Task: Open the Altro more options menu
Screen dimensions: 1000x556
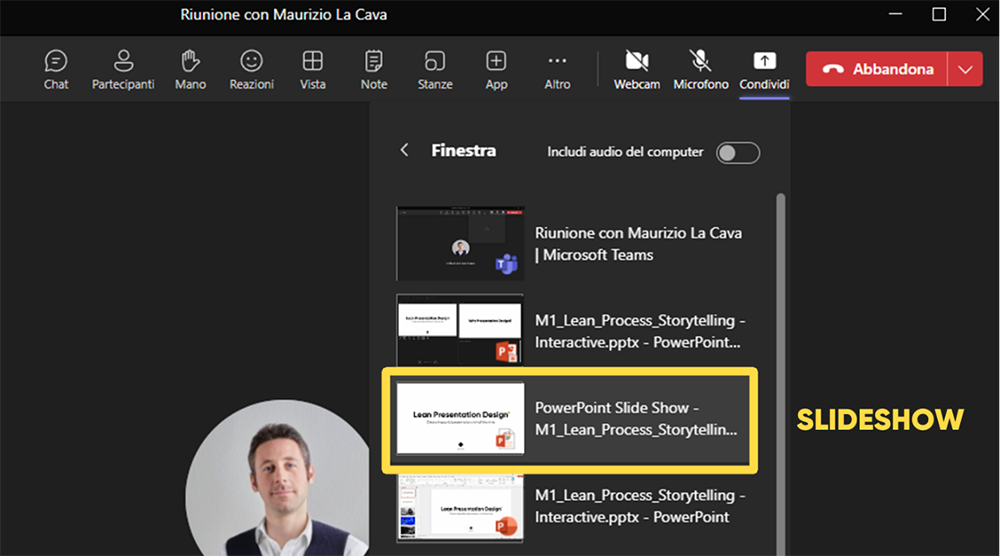Action: [x=557, y=69]
